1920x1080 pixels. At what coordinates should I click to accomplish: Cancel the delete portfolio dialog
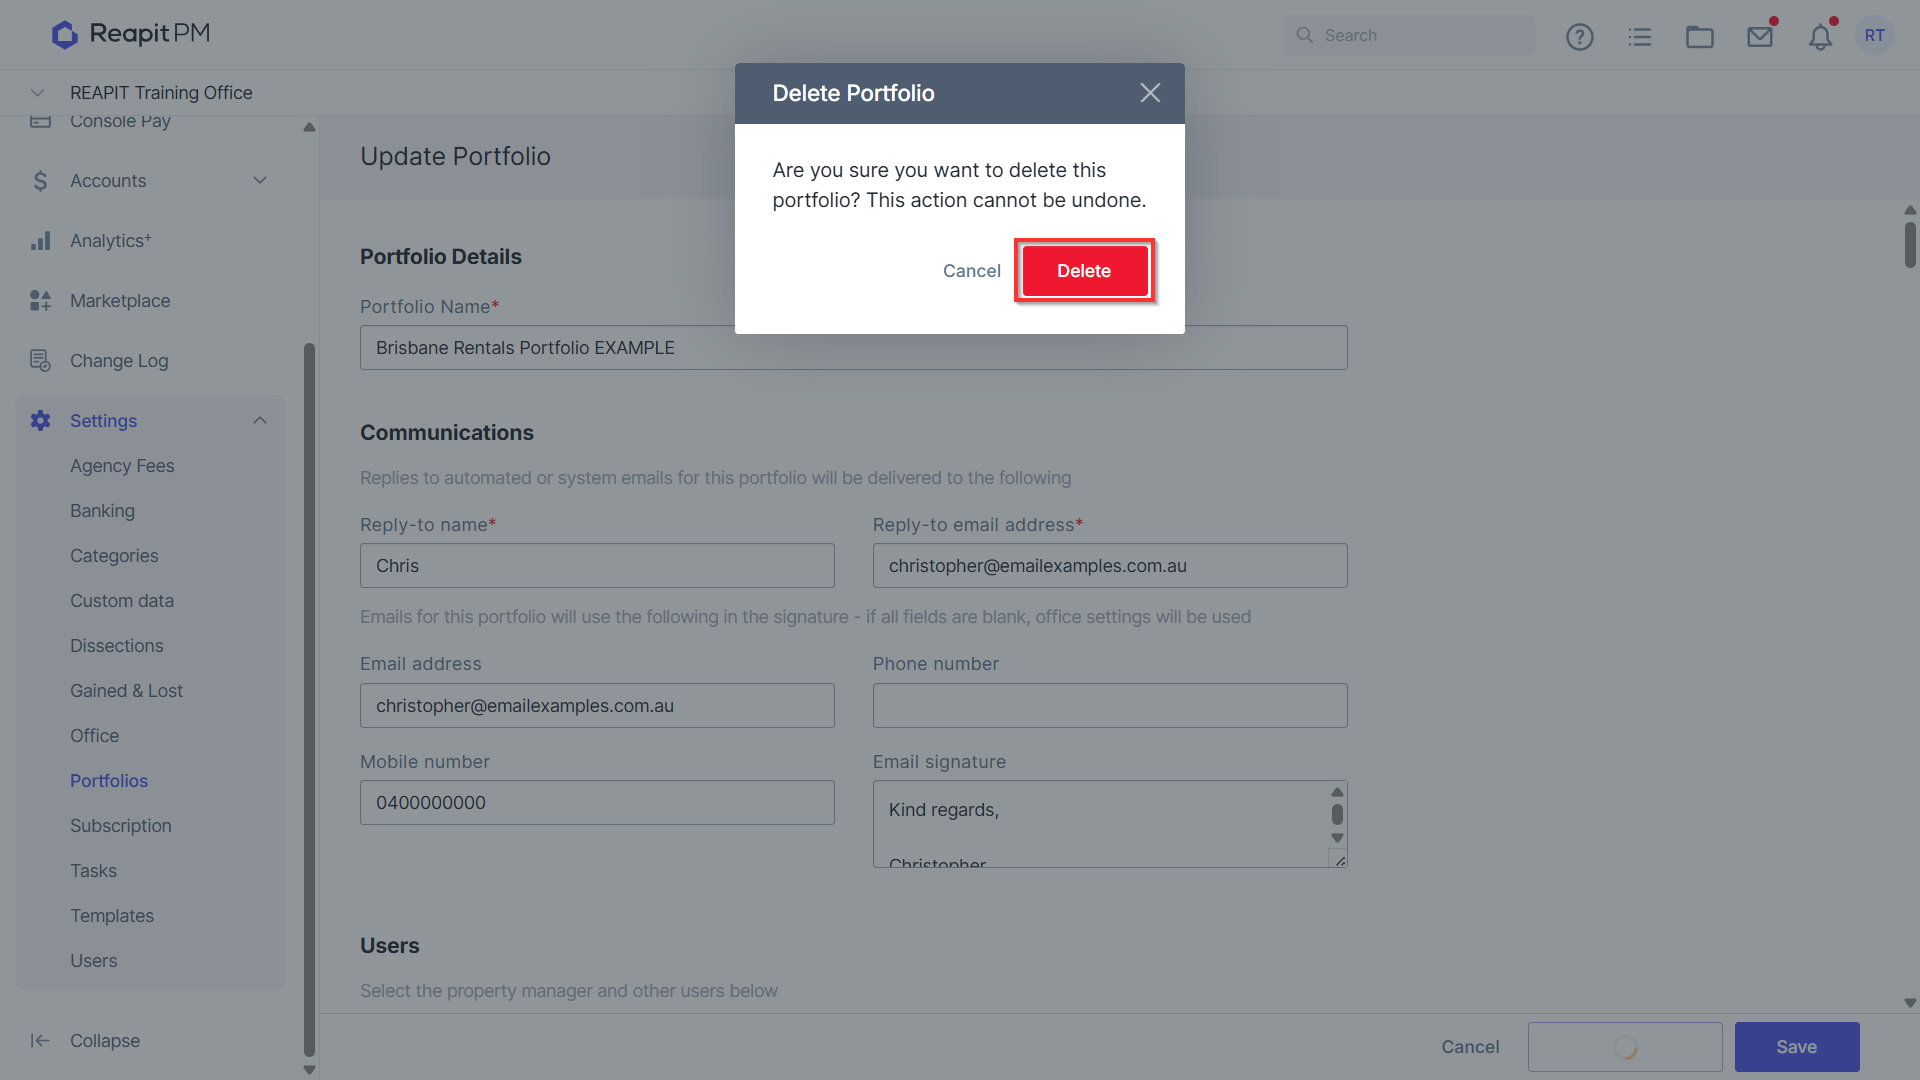click(x=971, y=271)
